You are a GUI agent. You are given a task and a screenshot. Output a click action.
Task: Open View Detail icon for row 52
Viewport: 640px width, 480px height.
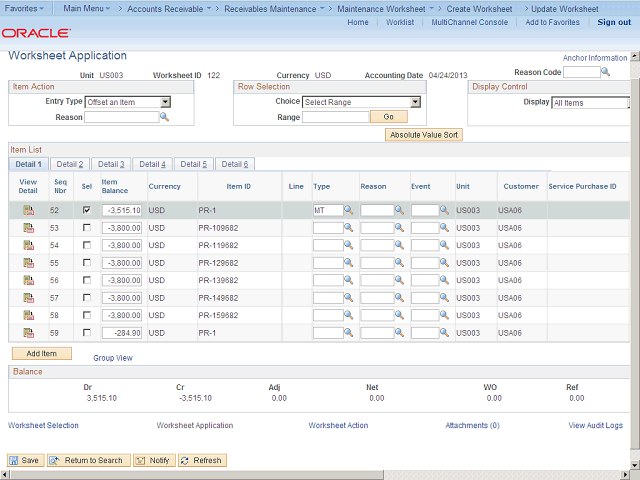coord(28,211)
